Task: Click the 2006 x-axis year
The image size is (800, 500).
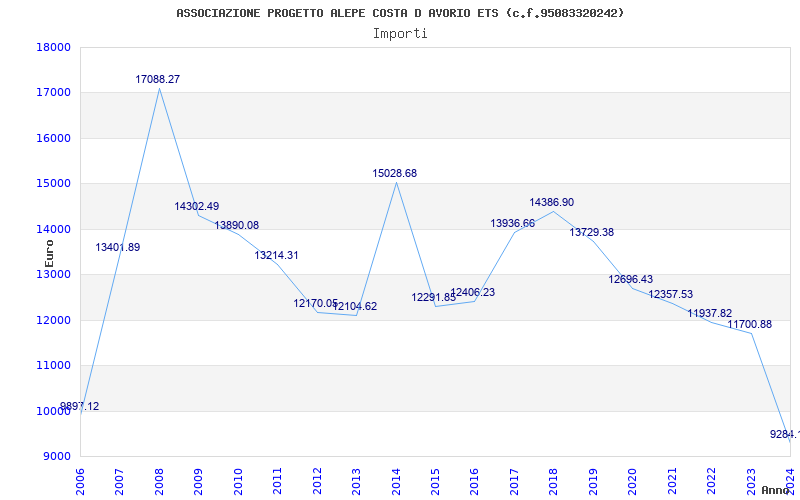Action: (80, 482)
